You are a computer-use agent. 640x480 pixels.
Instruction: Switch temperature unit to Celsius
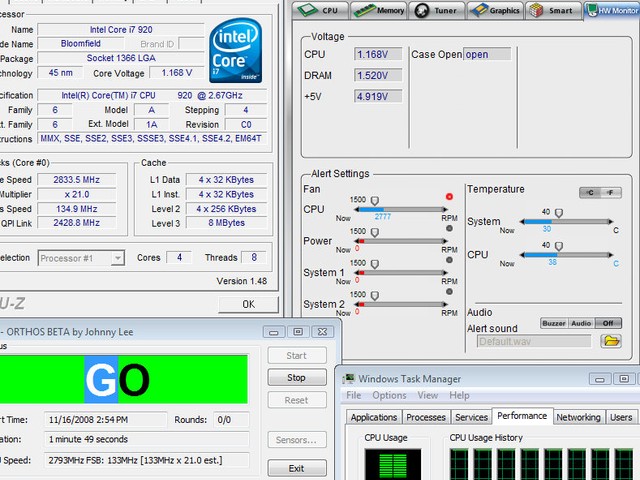[590, 193]
